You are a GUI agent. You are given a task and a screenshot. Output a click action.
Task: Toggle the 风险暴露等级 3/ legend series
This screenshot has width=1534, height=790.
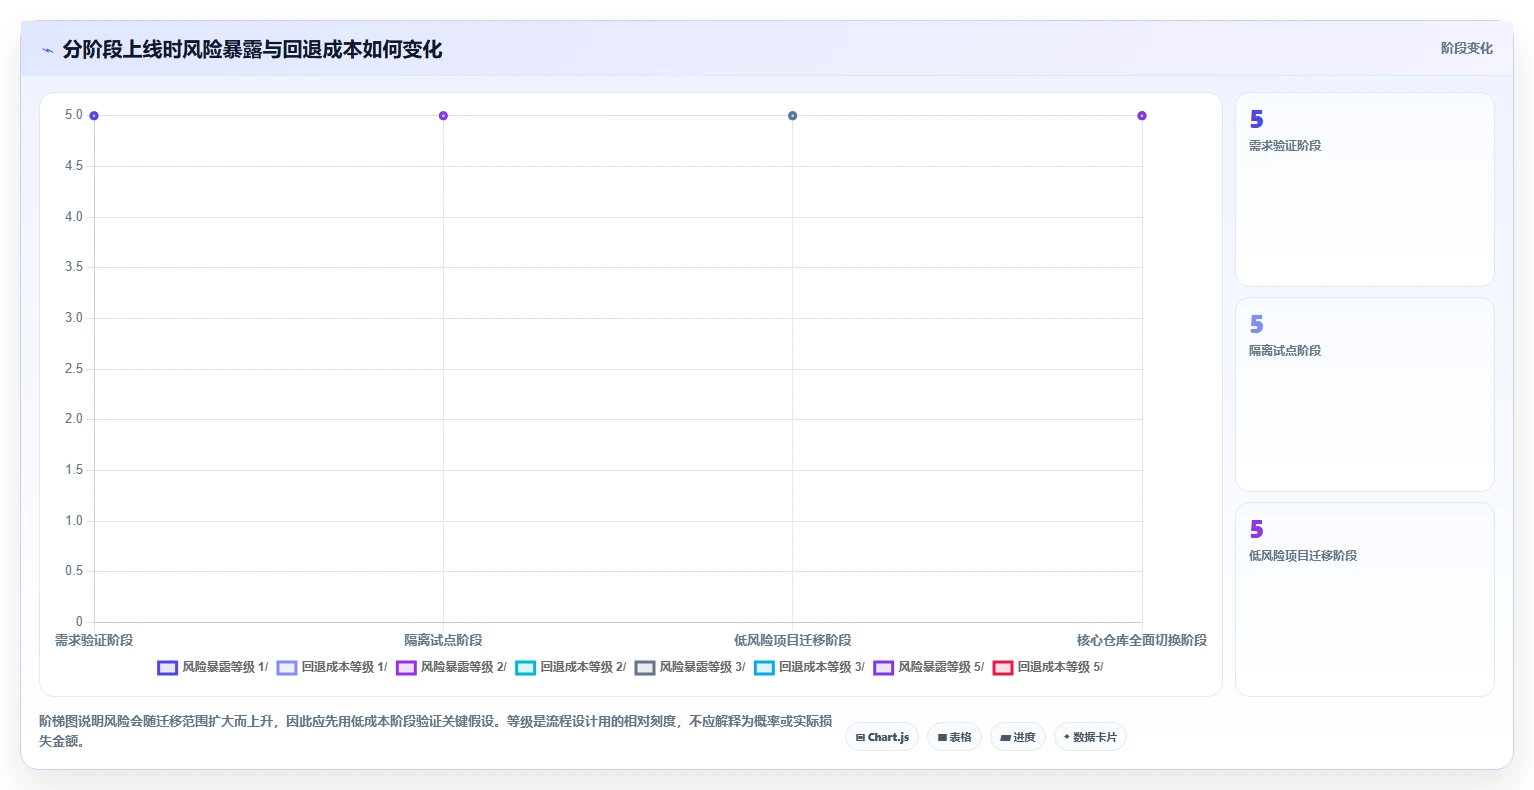tap(690, 667)
